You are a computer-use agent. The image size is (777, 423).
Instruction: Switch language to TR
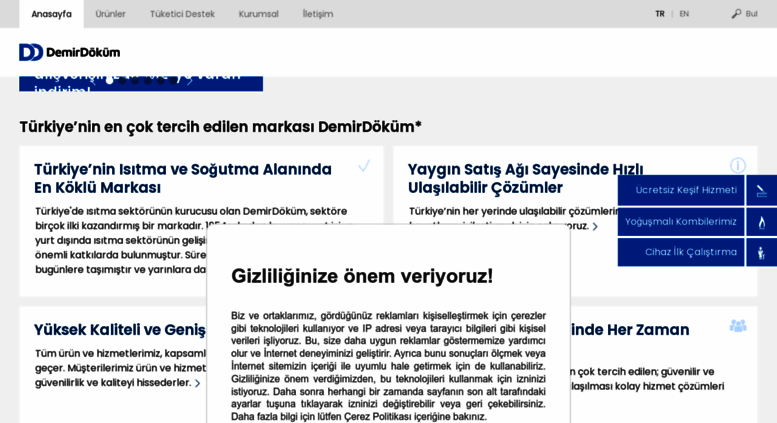point(660,14)
